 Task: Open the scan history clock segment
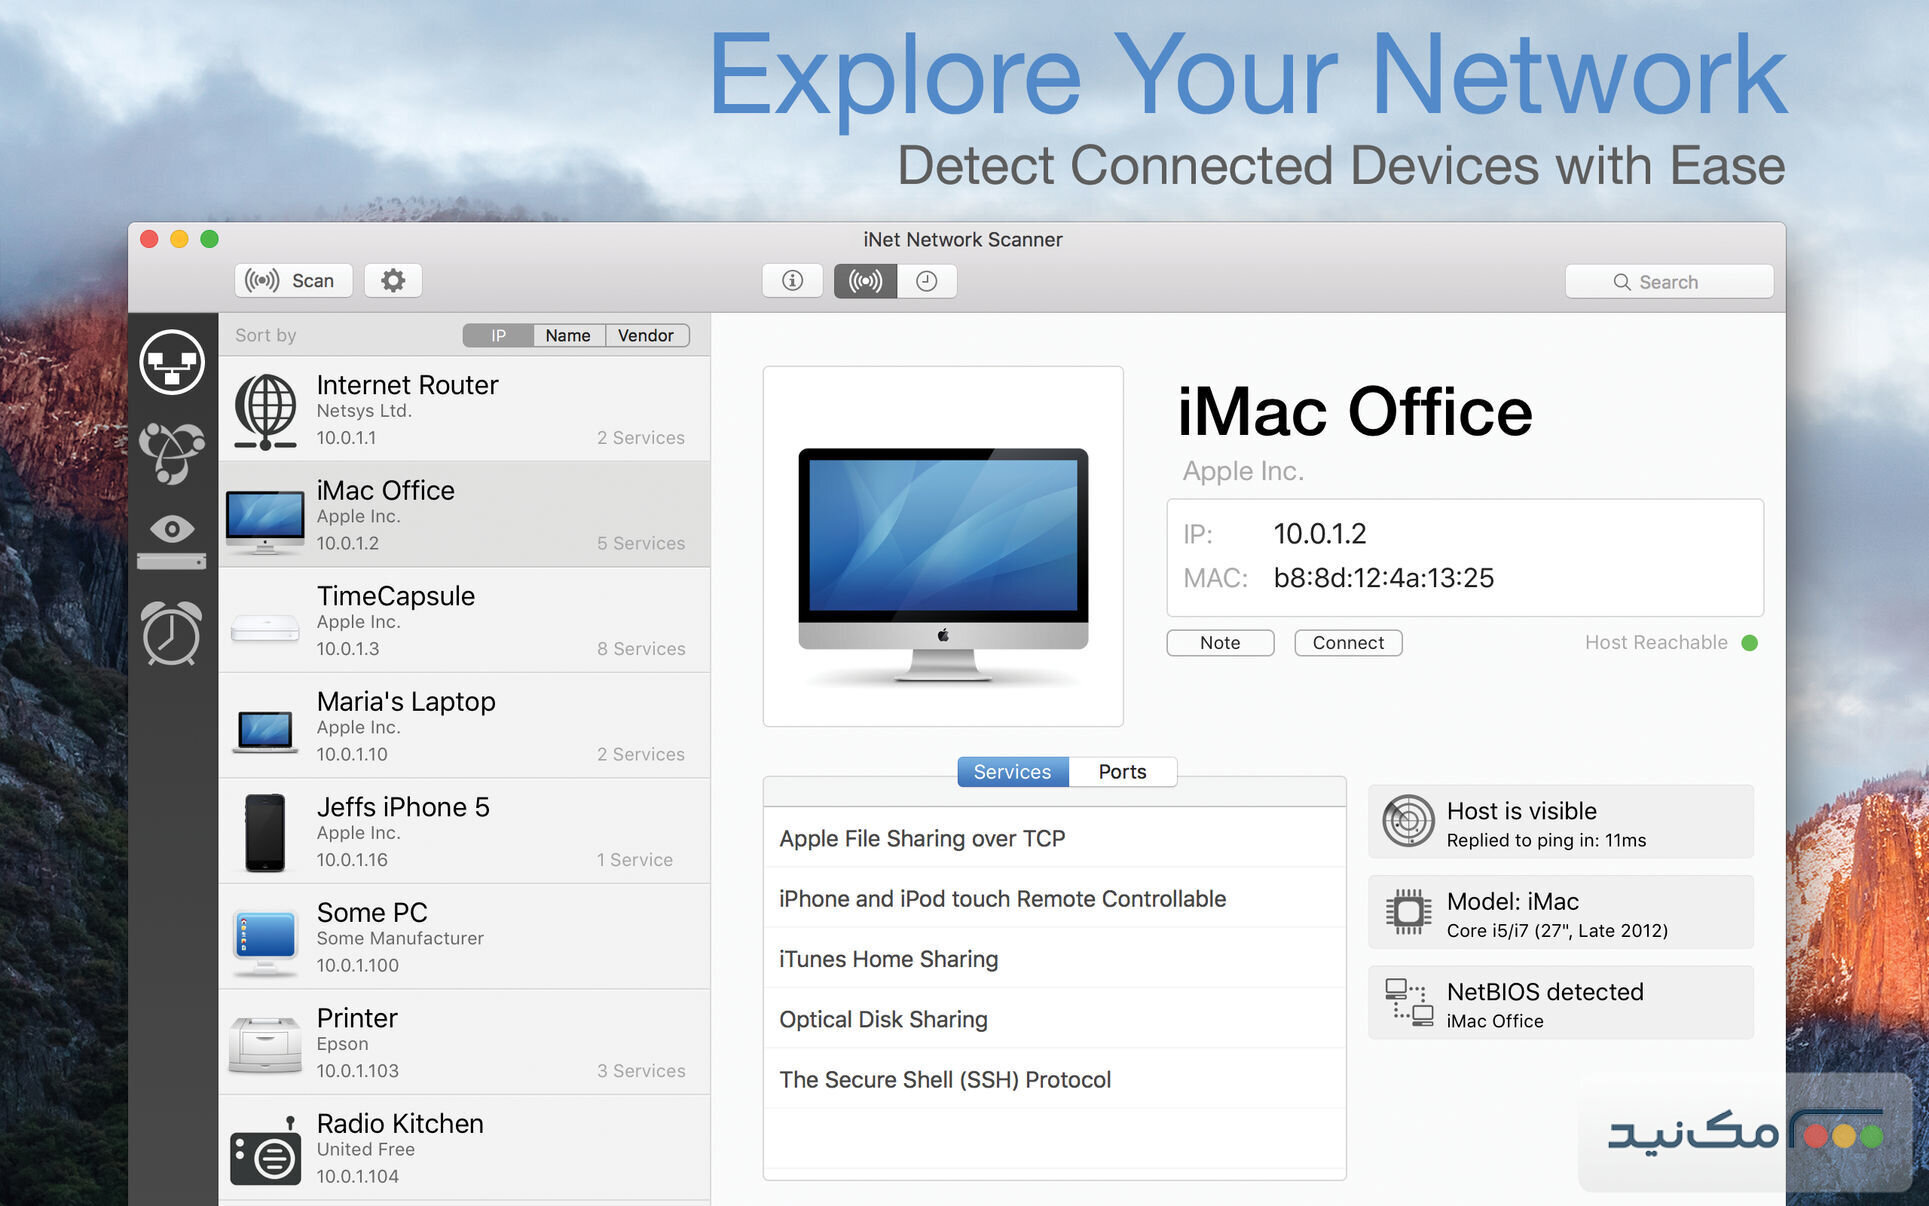[926, 281]
